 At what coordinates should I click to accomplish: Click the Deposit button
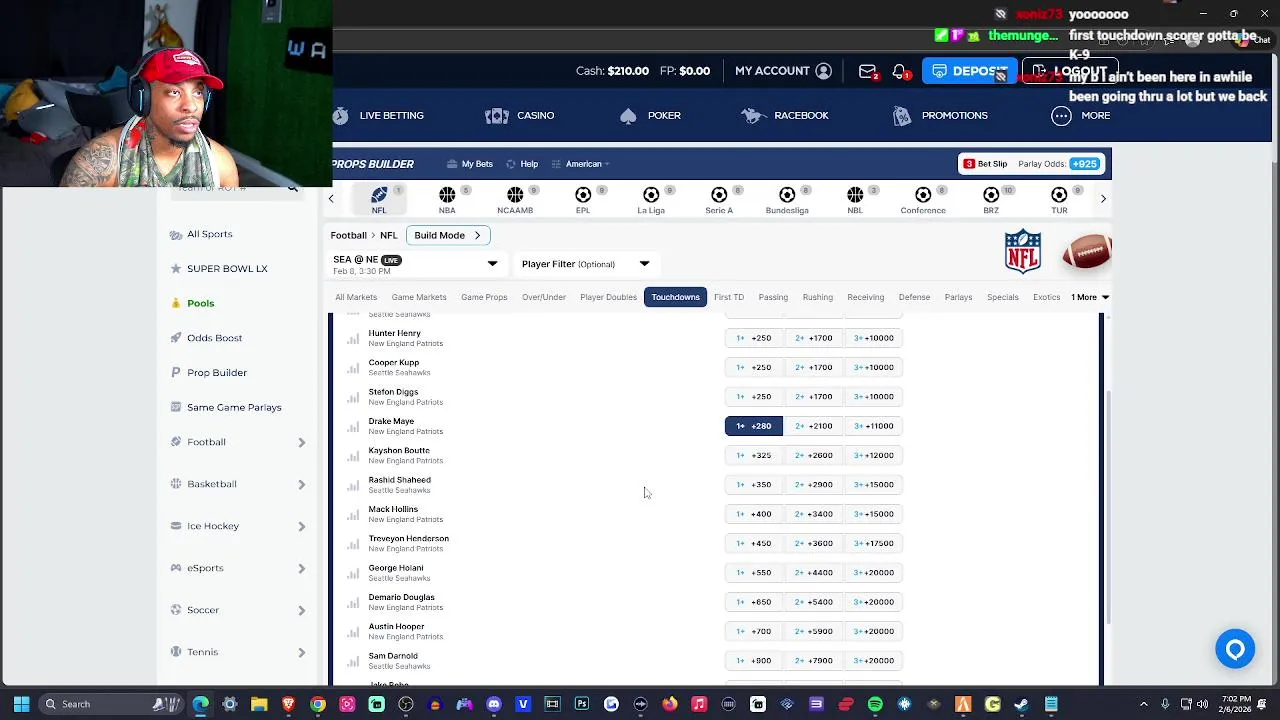click(x=968, y=71)
